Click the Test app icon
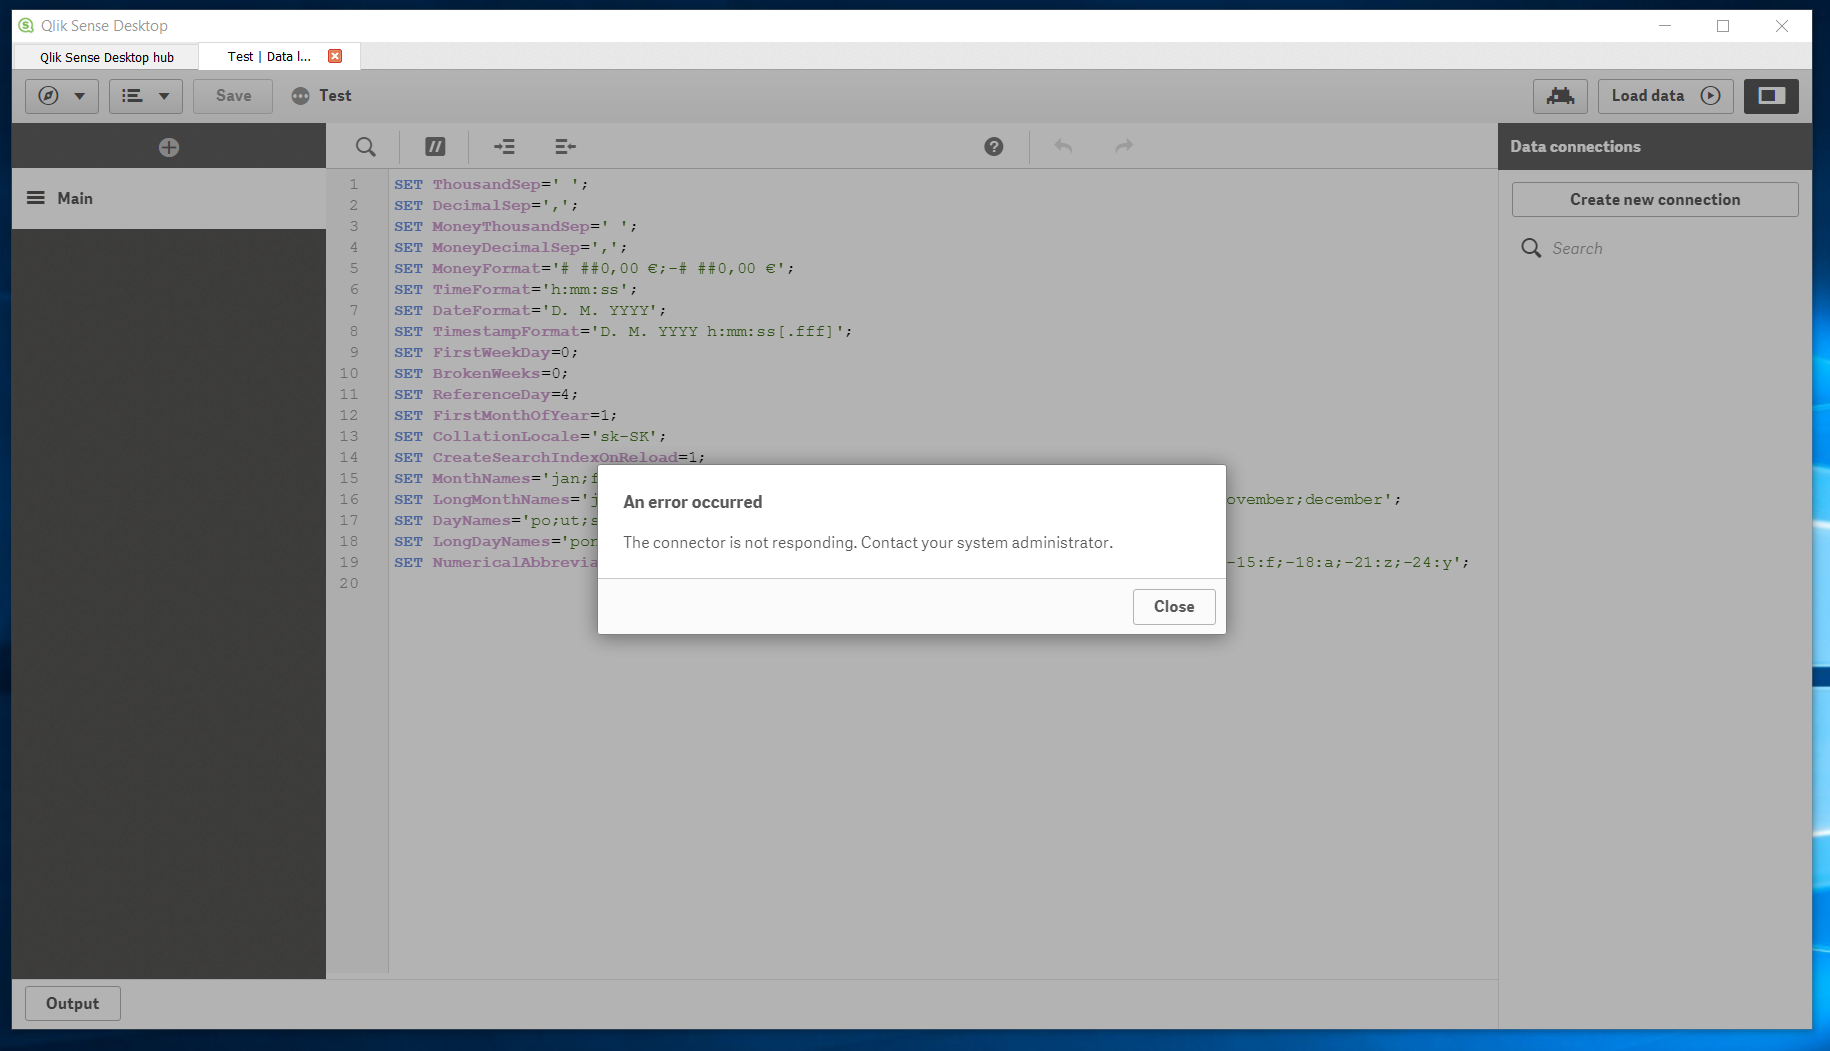 (300, 96)
